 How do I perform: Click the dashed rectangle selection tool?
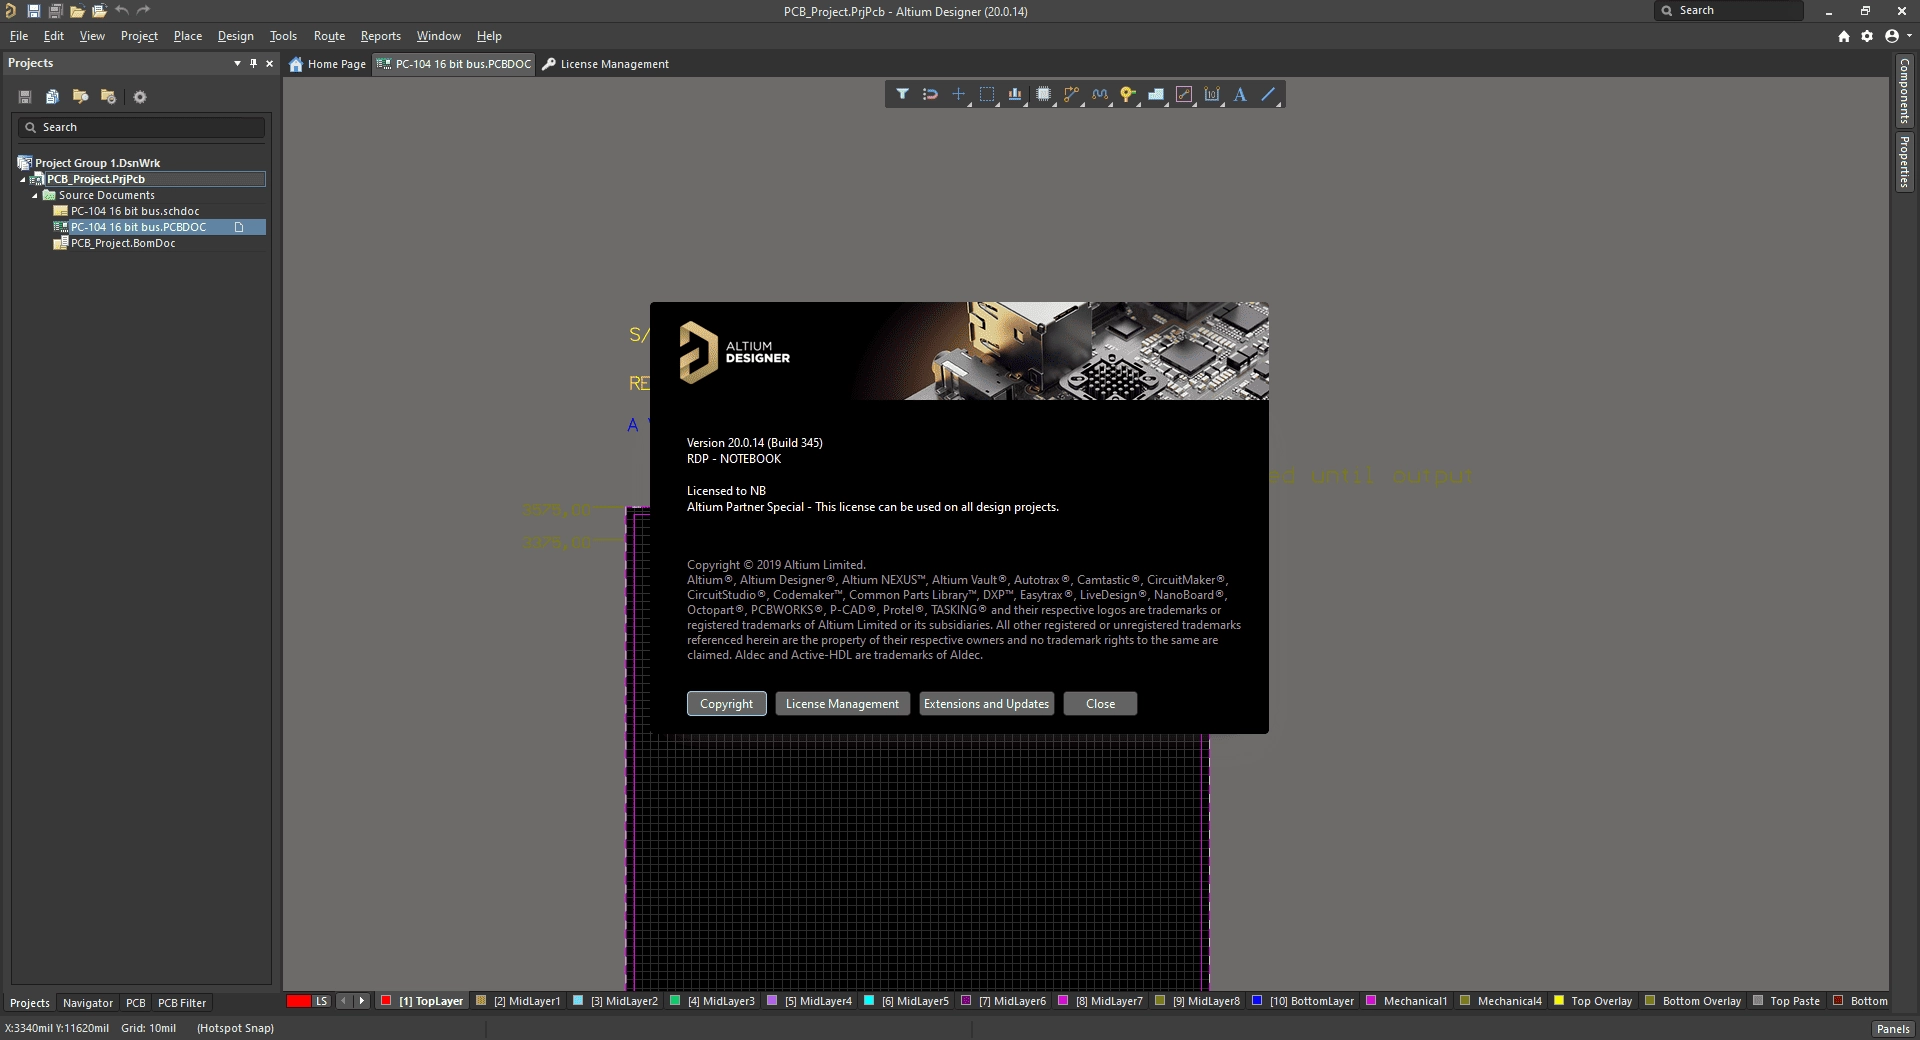(x=987, y=94)
